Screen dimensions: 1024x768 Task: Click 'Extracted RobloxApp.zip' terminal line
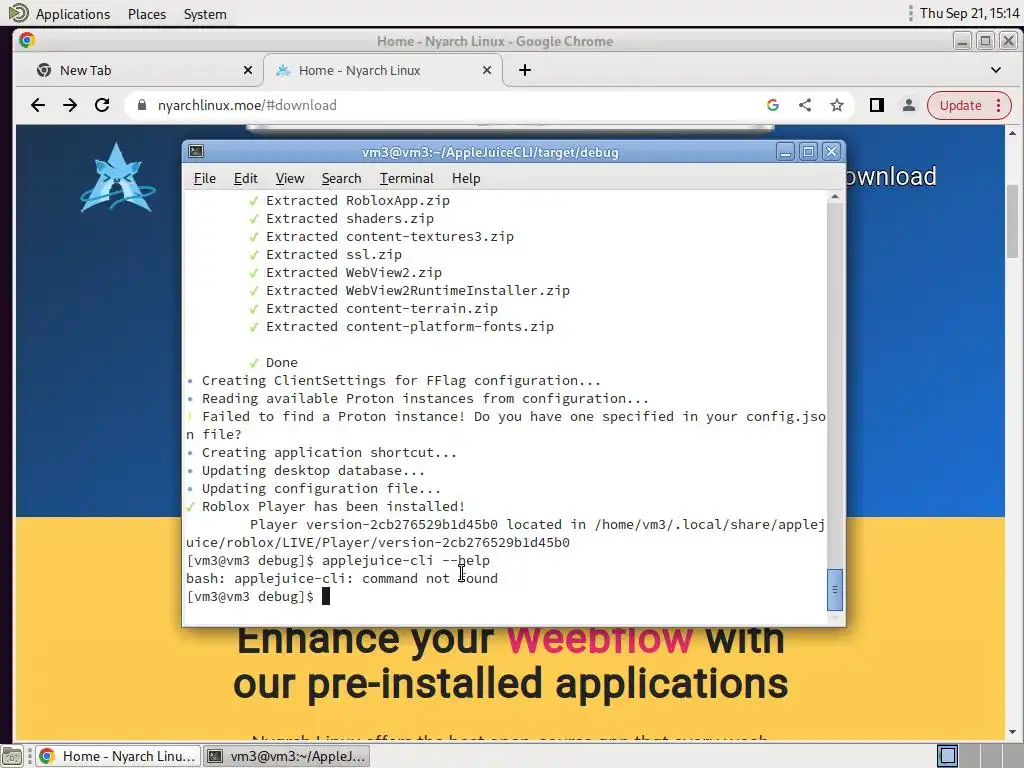(x=357, y=200)
